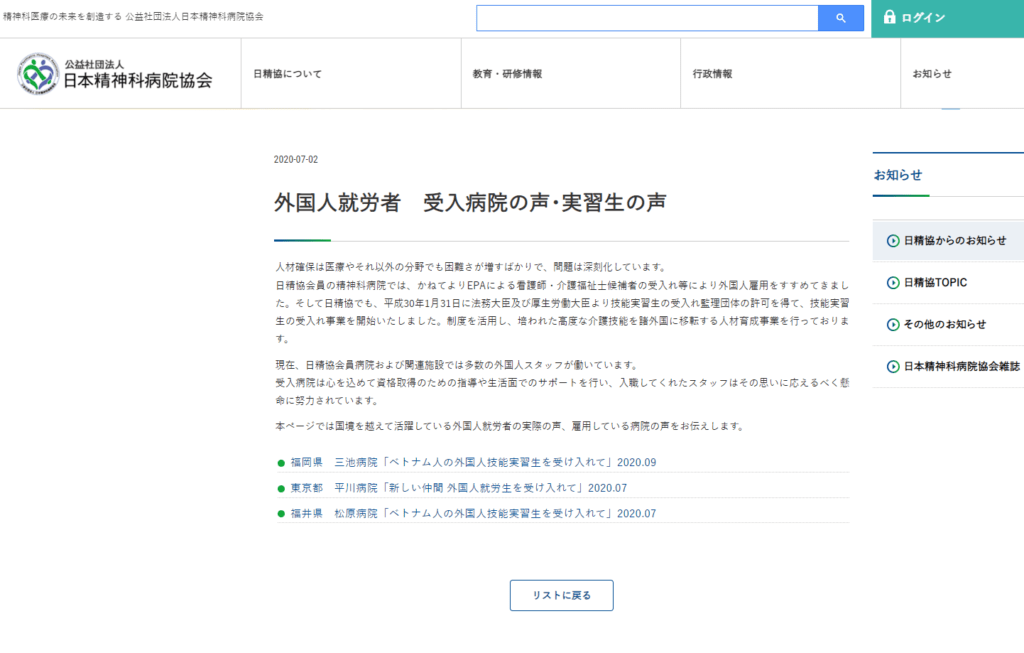The height and width of the screenshot is (653, 1024).
Task: Click the arrow icon beside 日本精神科病院協会雑誌
Action: tap(892, 367)
